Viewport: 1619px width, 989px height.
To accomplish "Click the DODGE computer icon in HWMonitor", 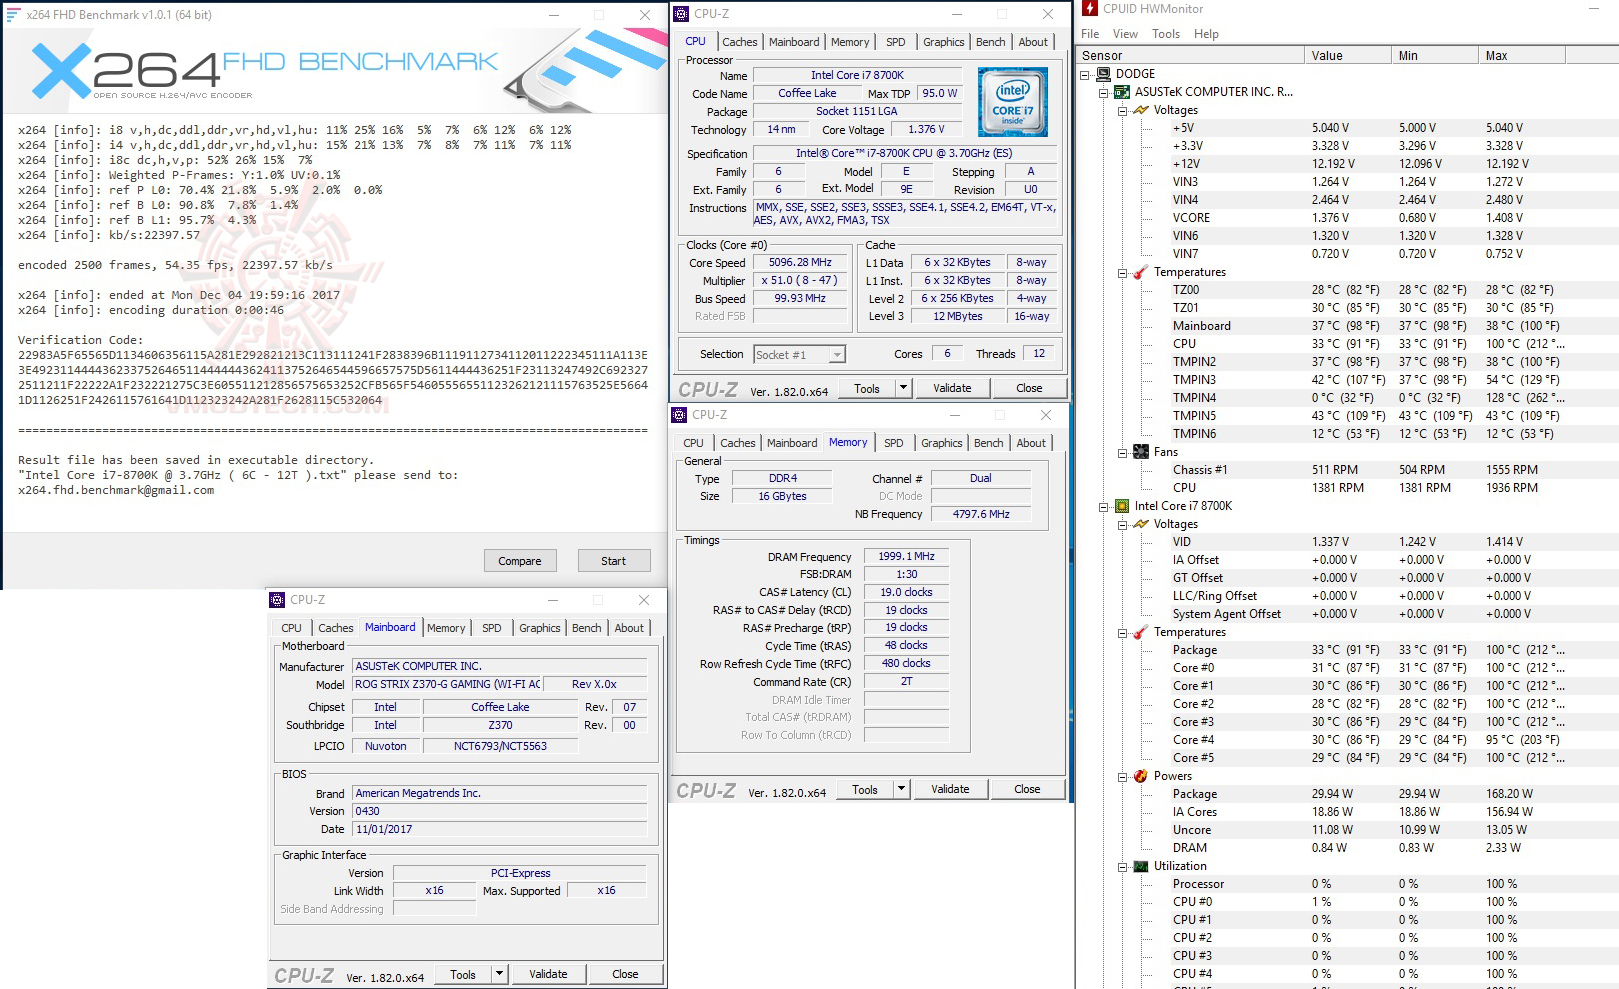I will point(1104,73).
